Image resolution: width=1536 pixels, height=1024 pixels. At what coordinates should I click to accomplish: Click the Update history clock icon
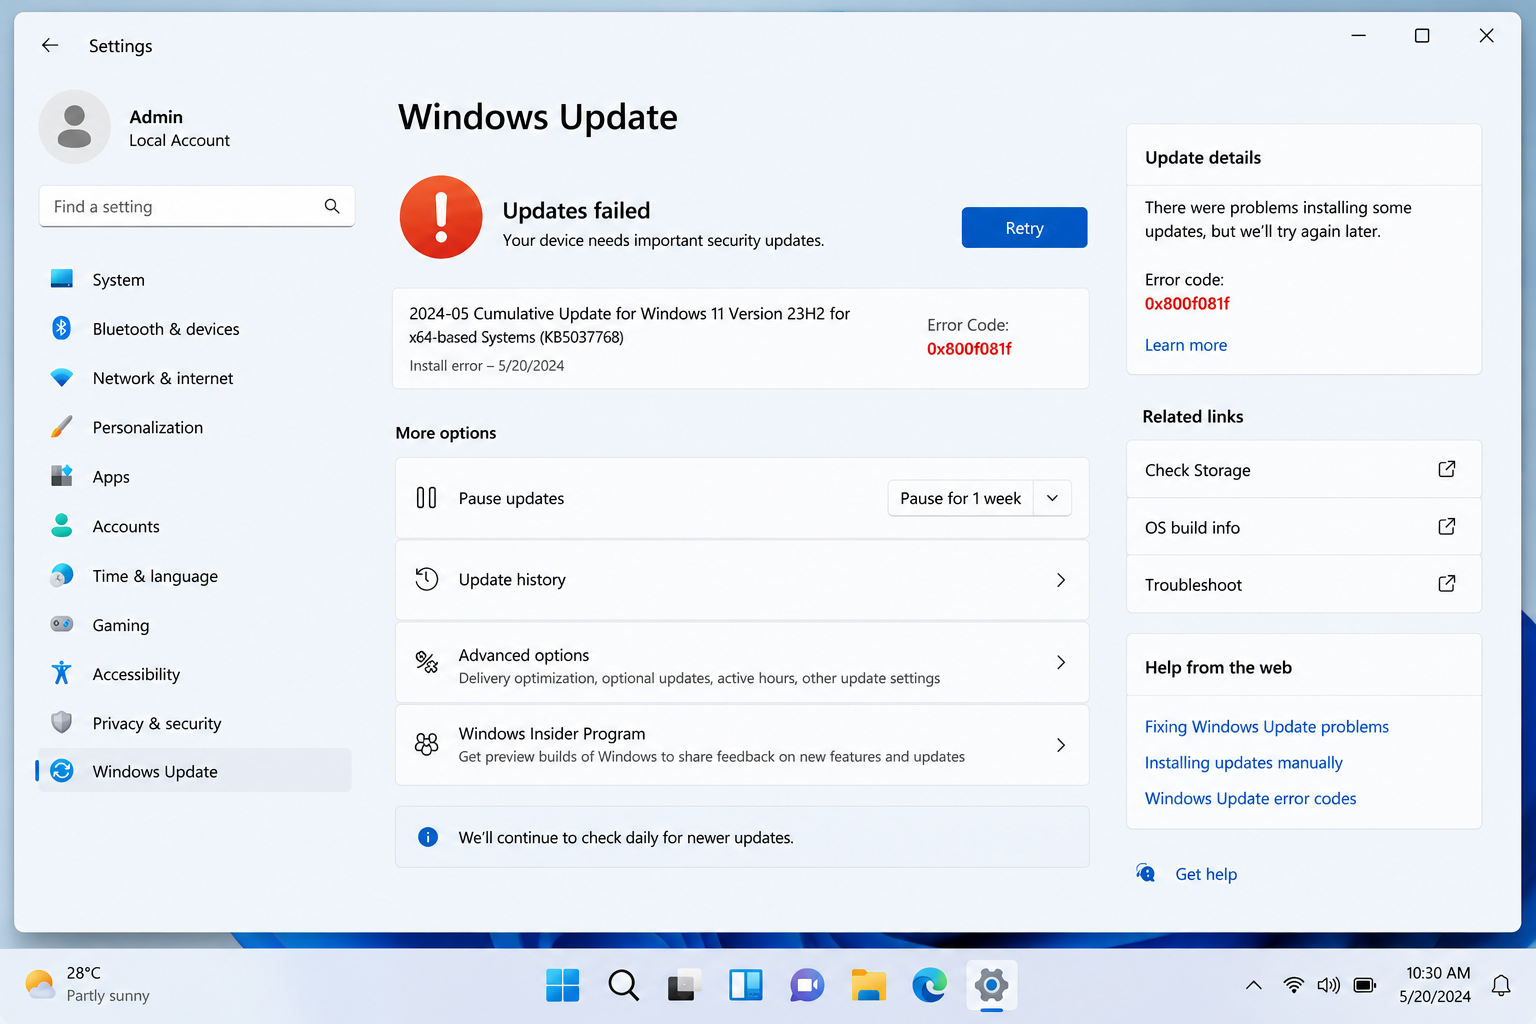coord(427,579)
